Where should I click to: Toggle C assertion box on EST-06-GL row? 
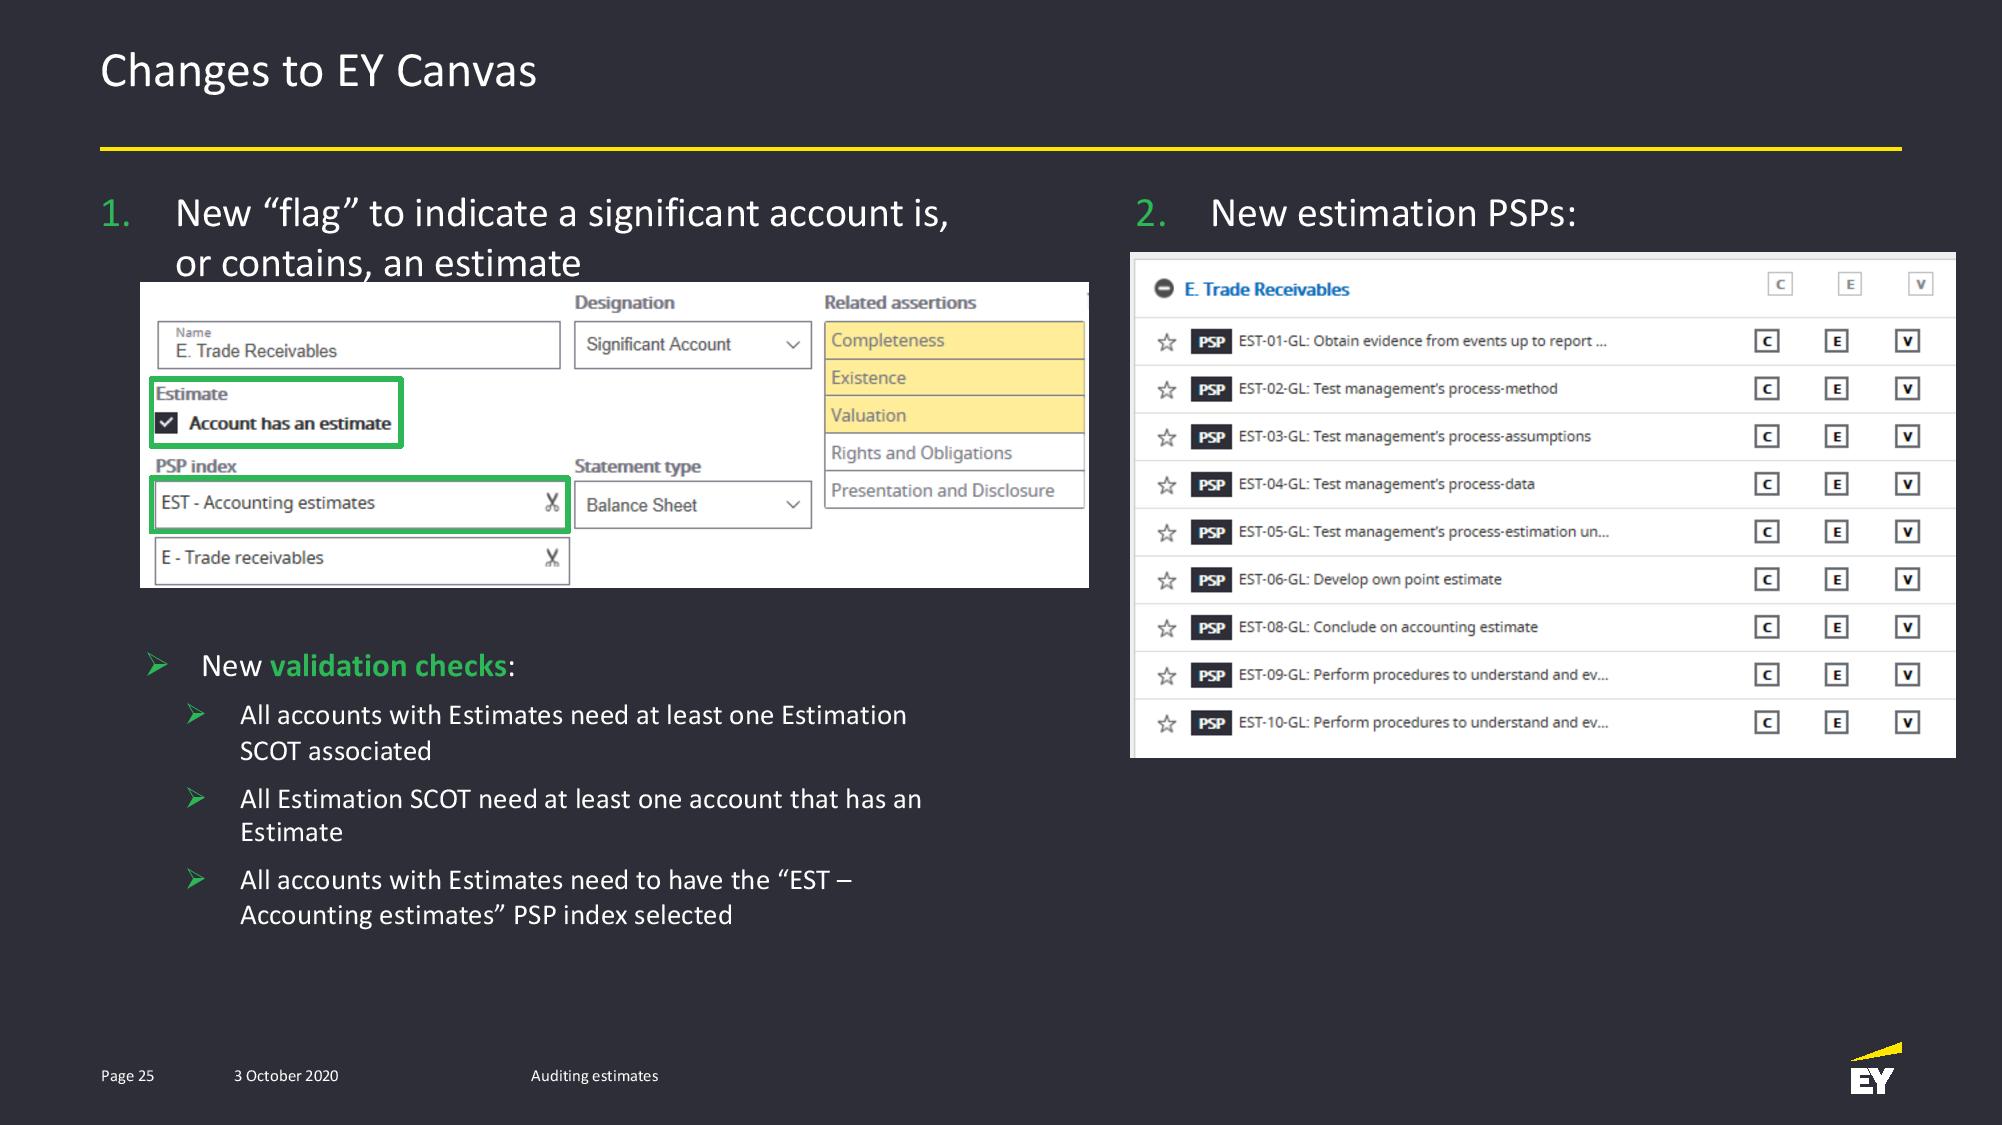1767,580
